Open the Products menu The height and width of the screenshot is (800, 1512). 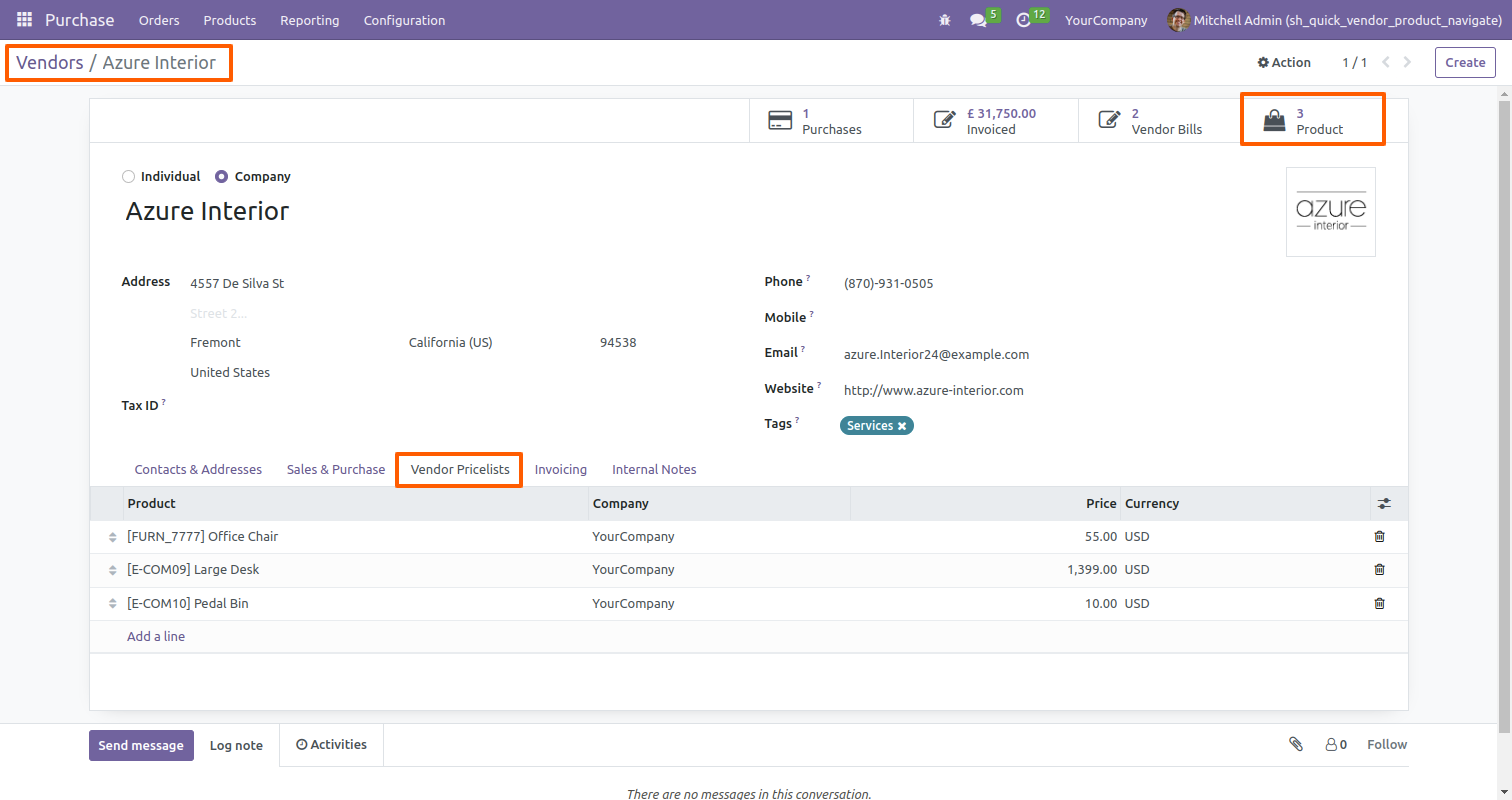click(x=230, y=20)
